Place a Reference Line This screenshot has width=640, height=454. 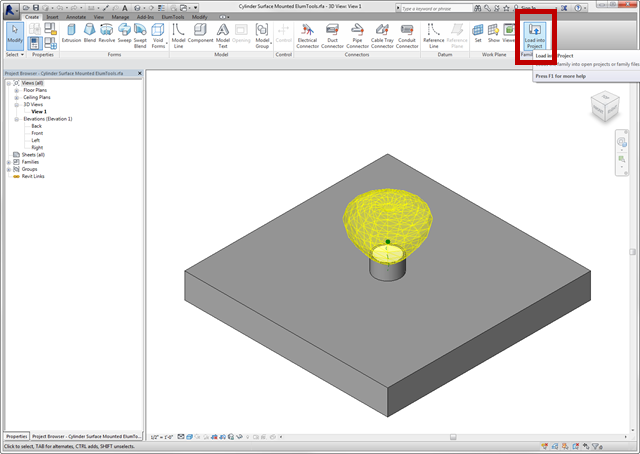pos(433,36)
